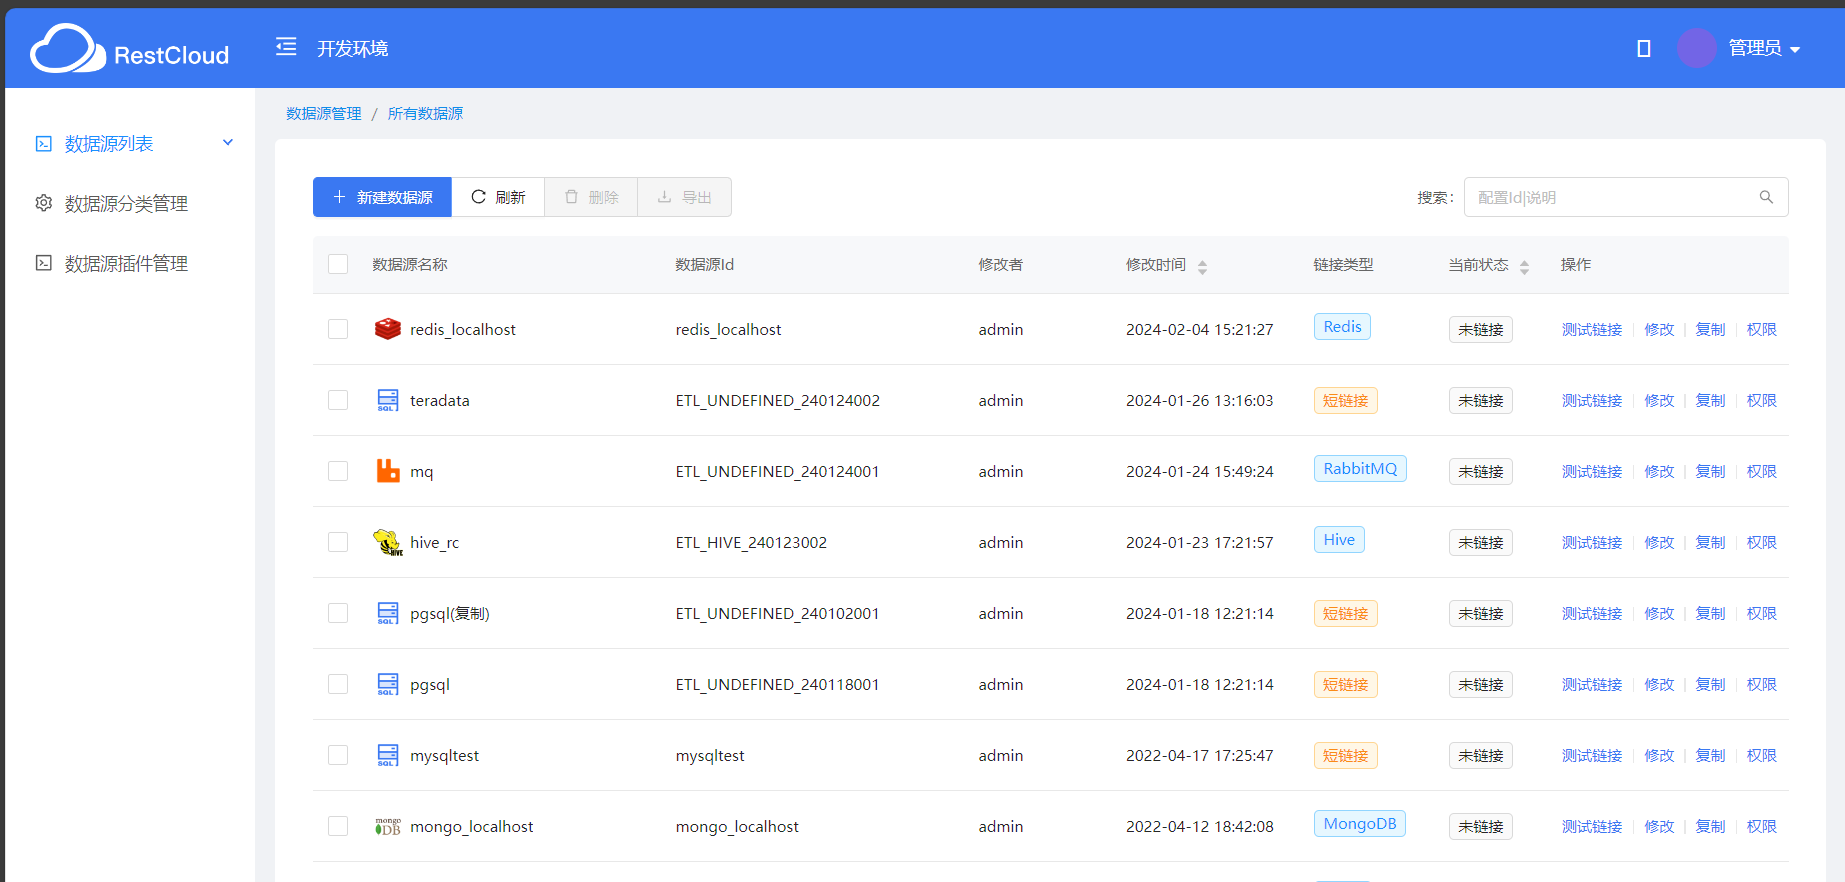Check the redis_localhost row checkbox

point(338,329)
